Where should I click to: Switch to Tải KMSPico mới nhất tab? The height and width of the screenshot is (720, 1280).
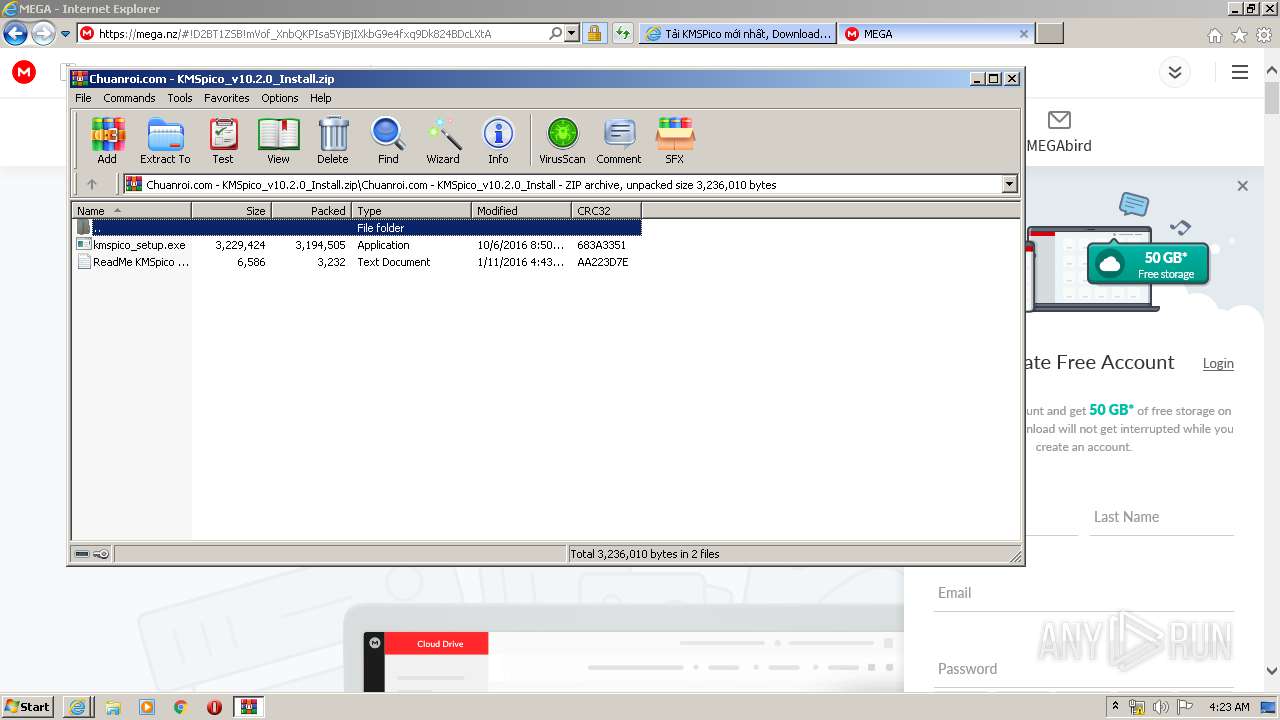[738, 33]
